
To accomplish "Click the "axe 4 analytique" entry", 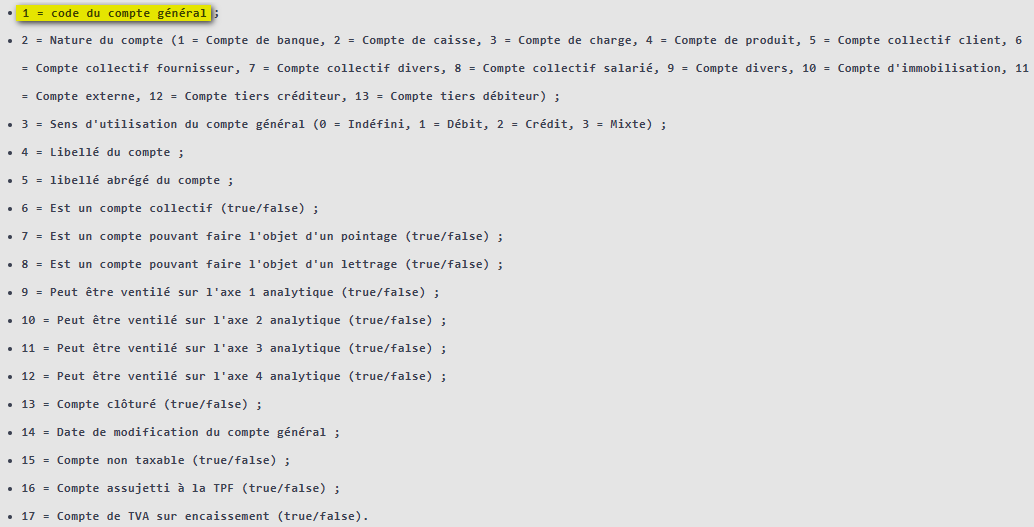I will 233,377.
